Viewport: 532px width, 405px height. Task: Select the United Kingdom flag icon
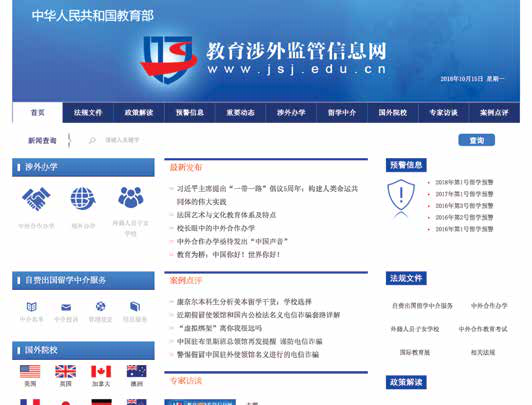(65, 371)
